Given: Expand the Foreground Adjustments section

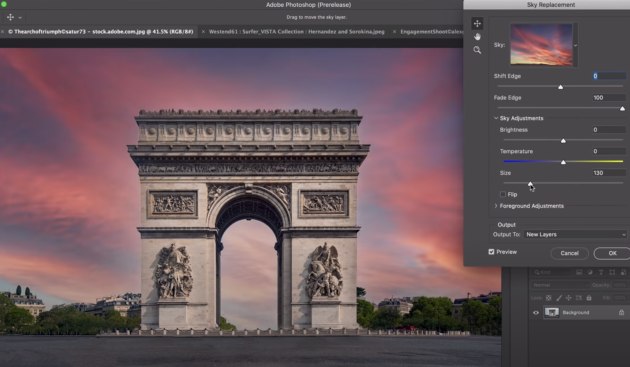Looking at the screenshot, I should coord(496,206).
